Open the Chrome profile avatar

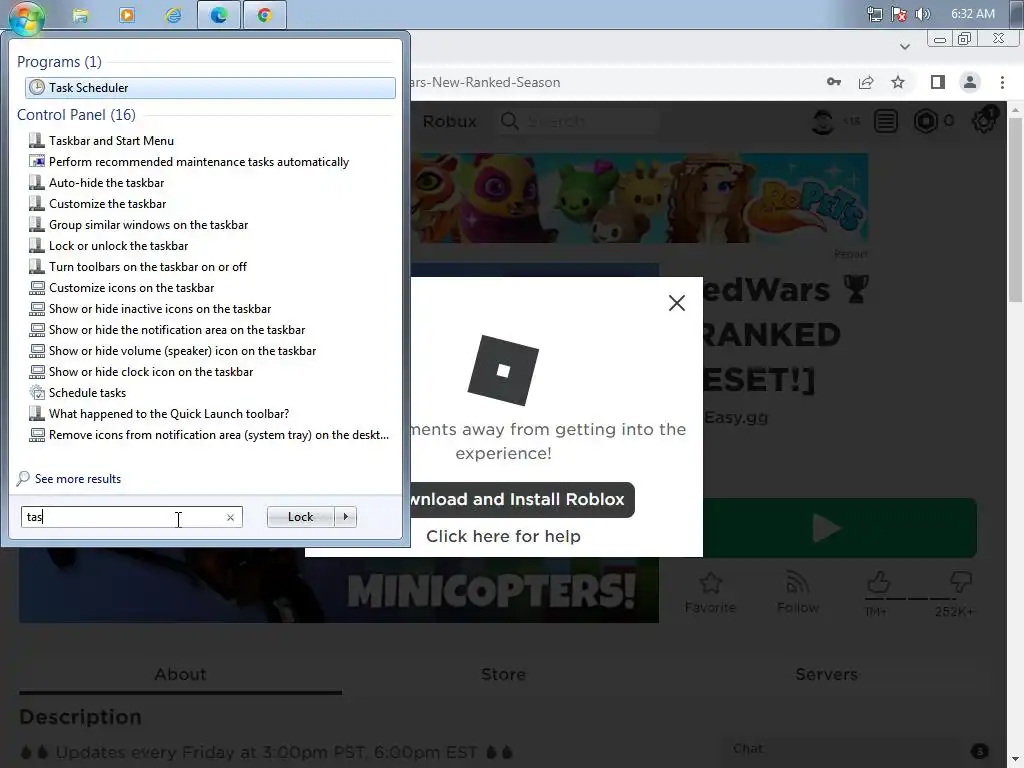(970, 82)
